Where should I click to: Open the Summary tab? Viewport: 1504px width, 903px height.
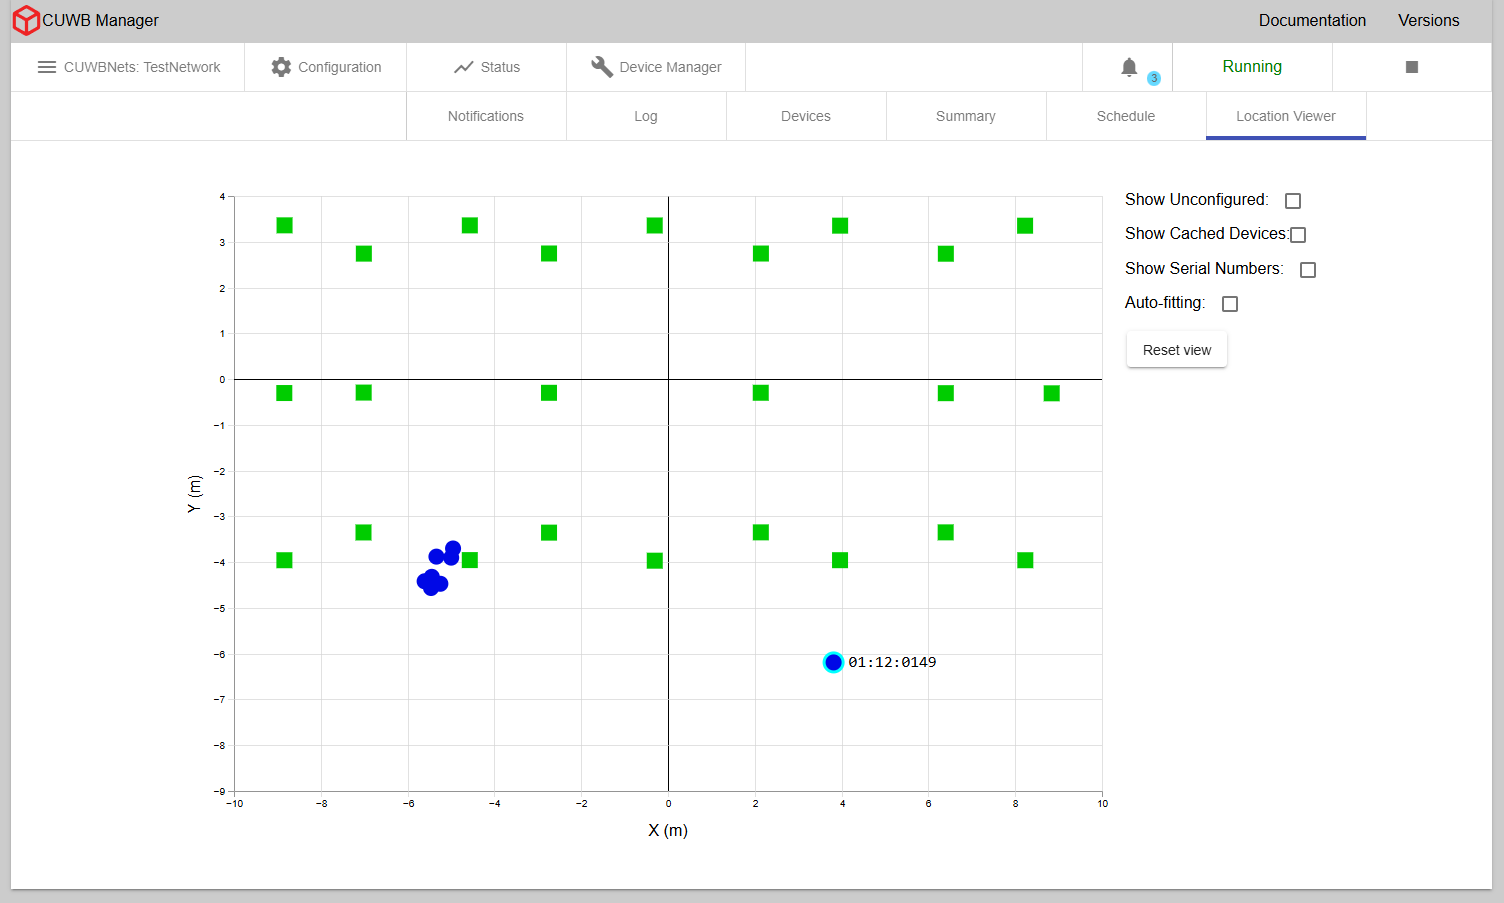coord(966,116)
